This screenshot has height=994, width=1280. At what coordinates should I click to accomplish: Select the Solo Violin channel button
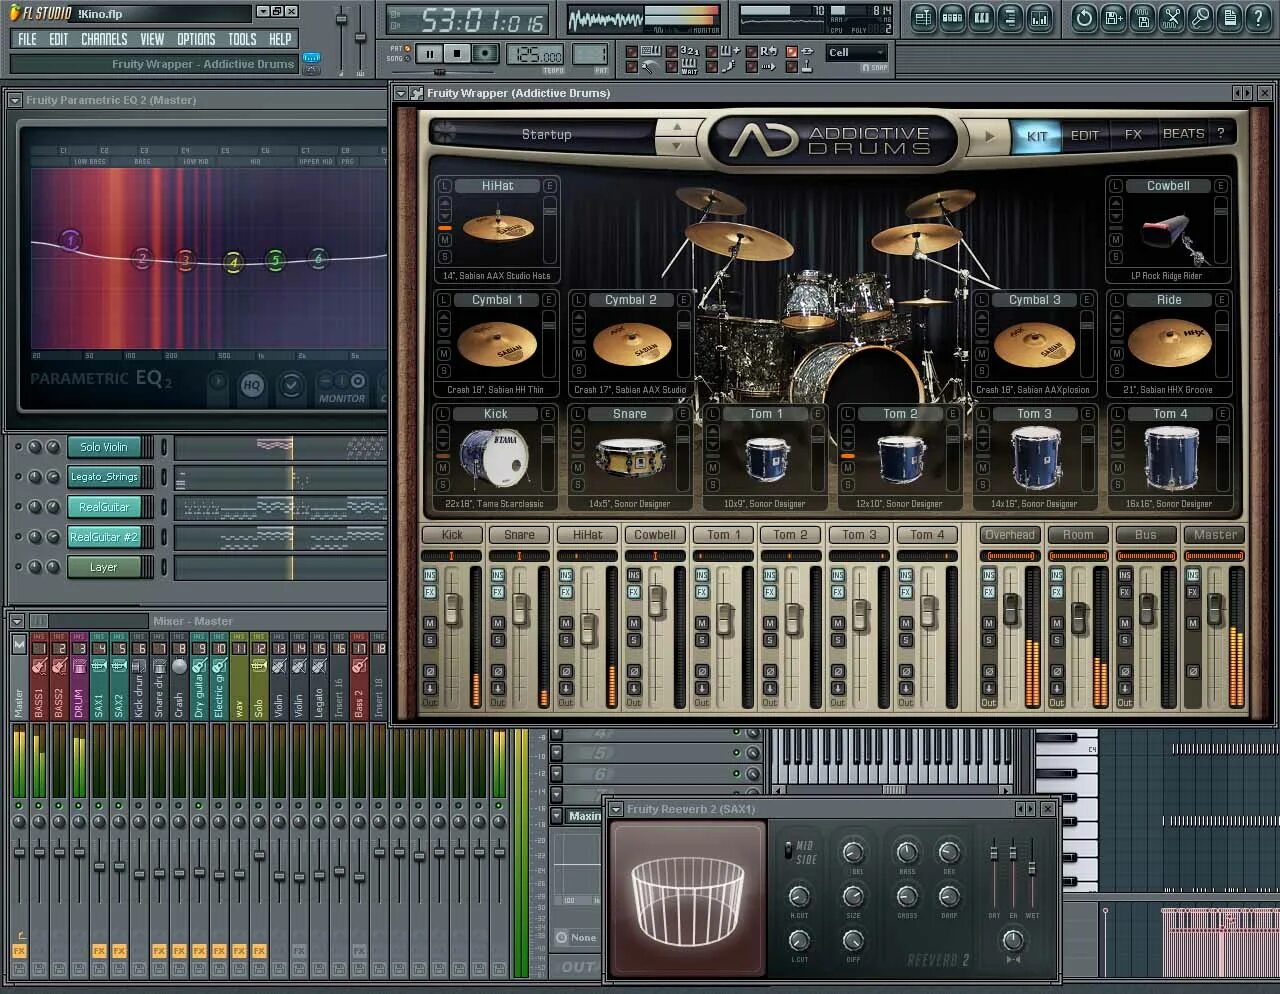coord(104,447)
